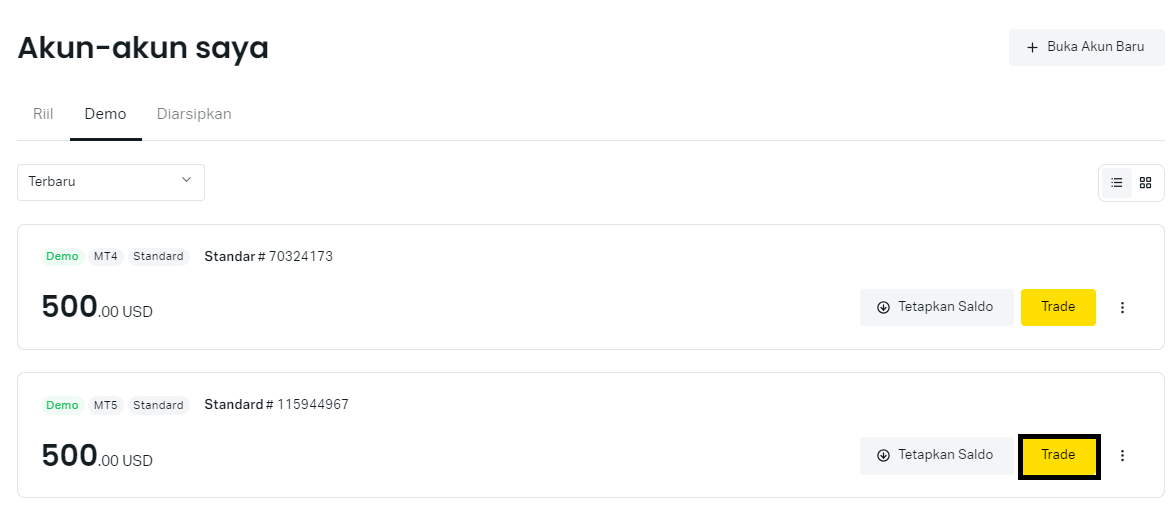1176x509 pixels.
Task: Click Buka Akun Baru button
Action: click(x=1086, y=47)
